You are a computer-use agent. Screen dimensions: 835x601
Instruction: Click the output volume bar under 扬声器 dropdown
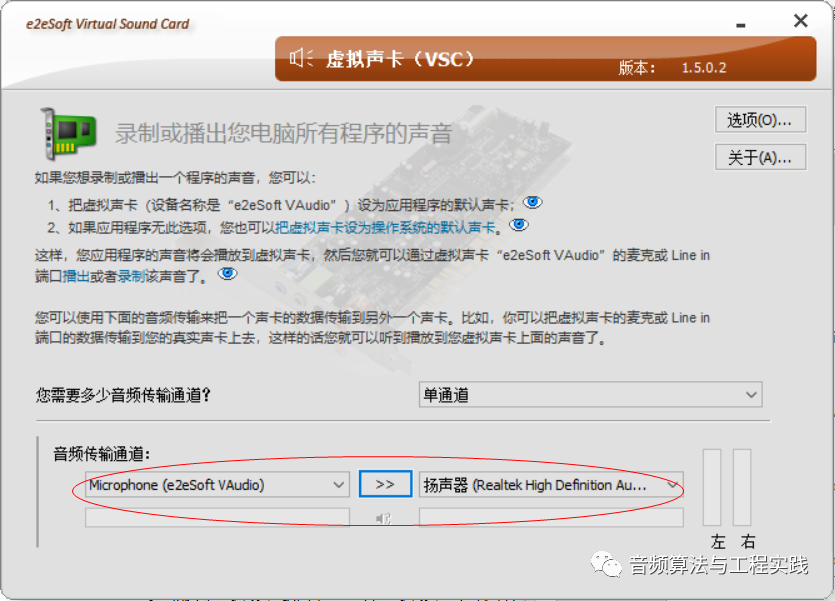click(551, 517)
